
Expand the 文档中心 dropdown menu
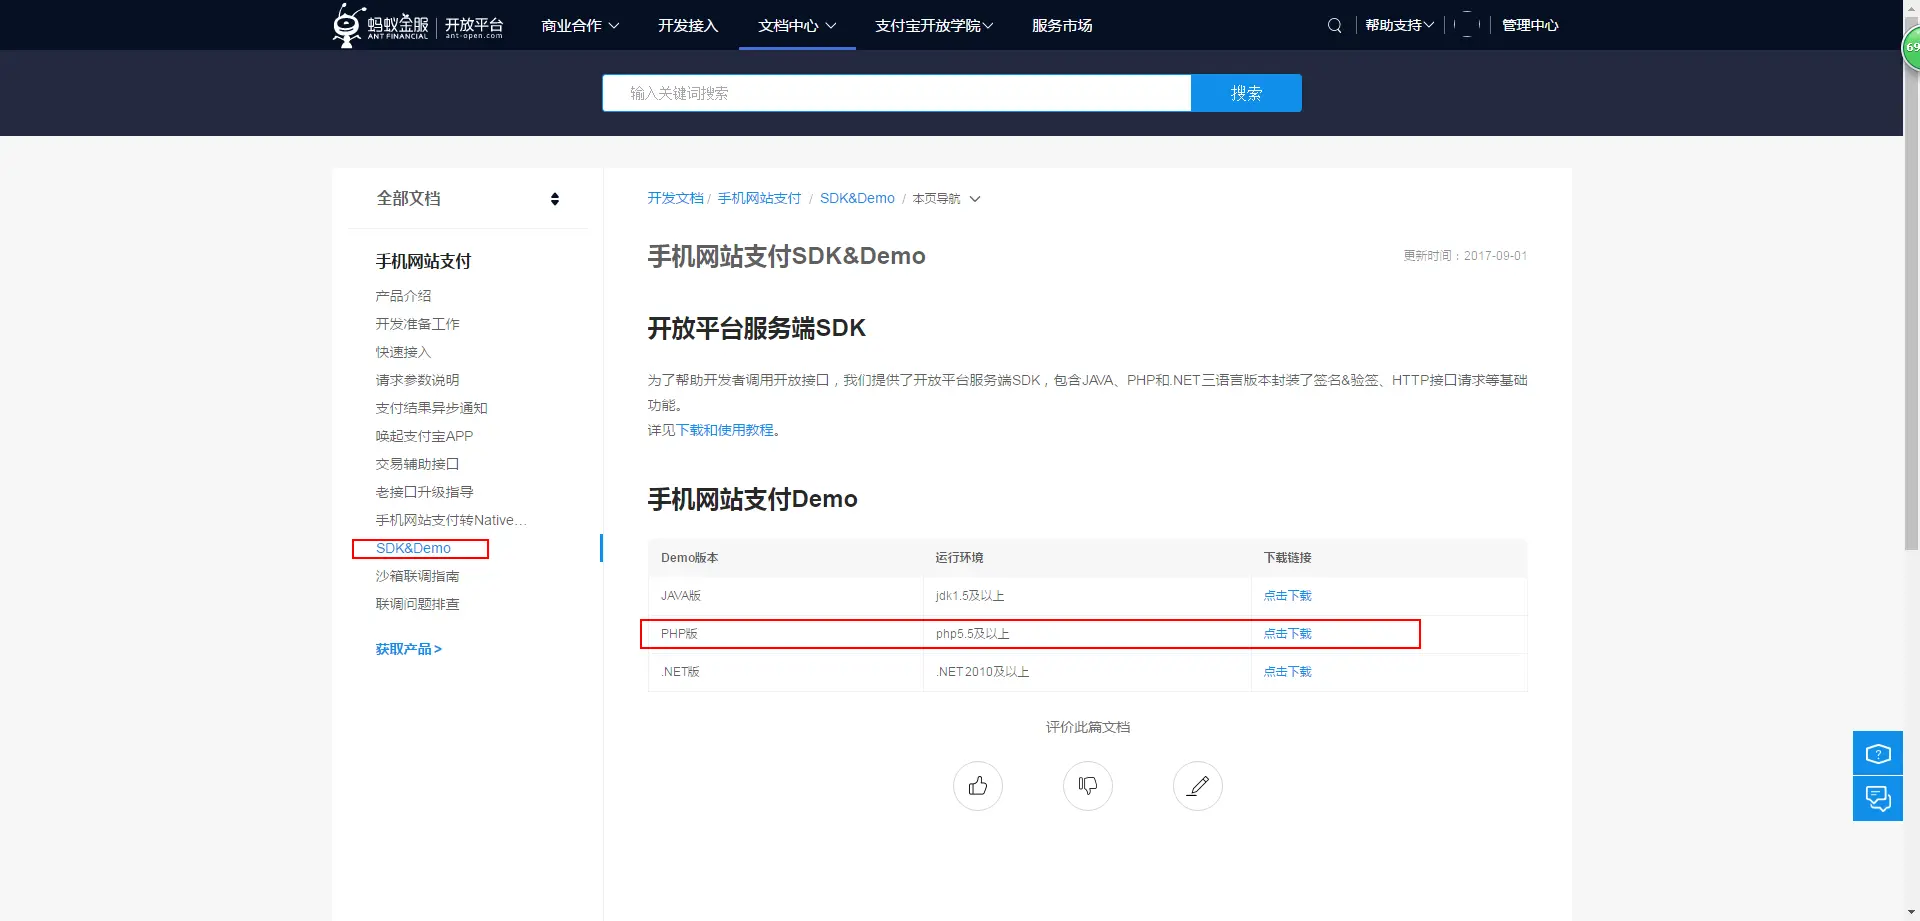point(797,26)
